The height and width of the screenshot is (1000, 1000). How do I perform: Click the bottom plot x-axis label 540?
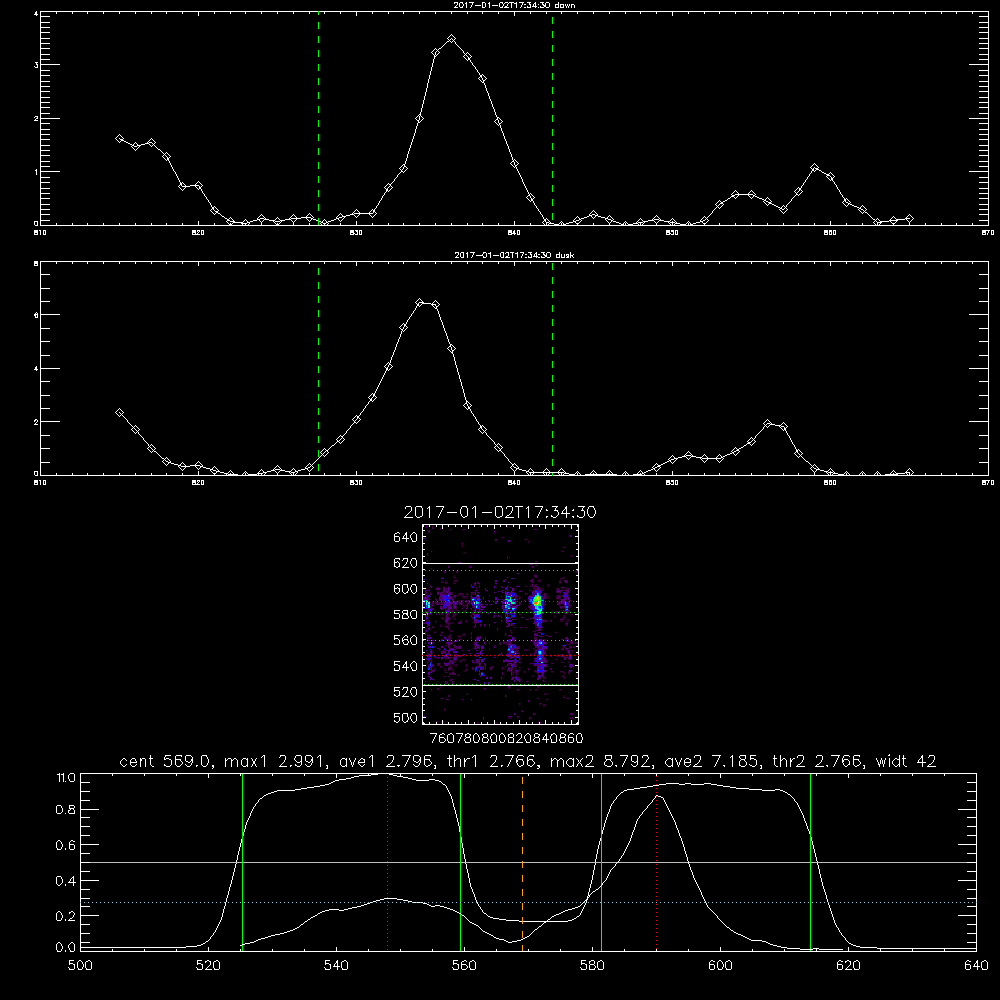(x=336, y=966)
